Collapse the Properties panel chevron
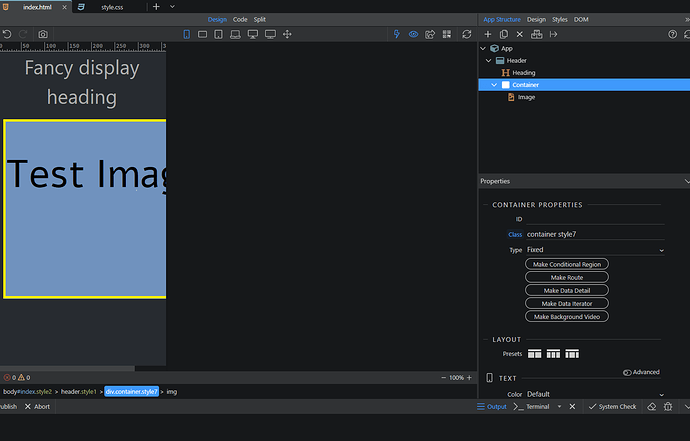This screenshot has height=441, width=690. 686,181
